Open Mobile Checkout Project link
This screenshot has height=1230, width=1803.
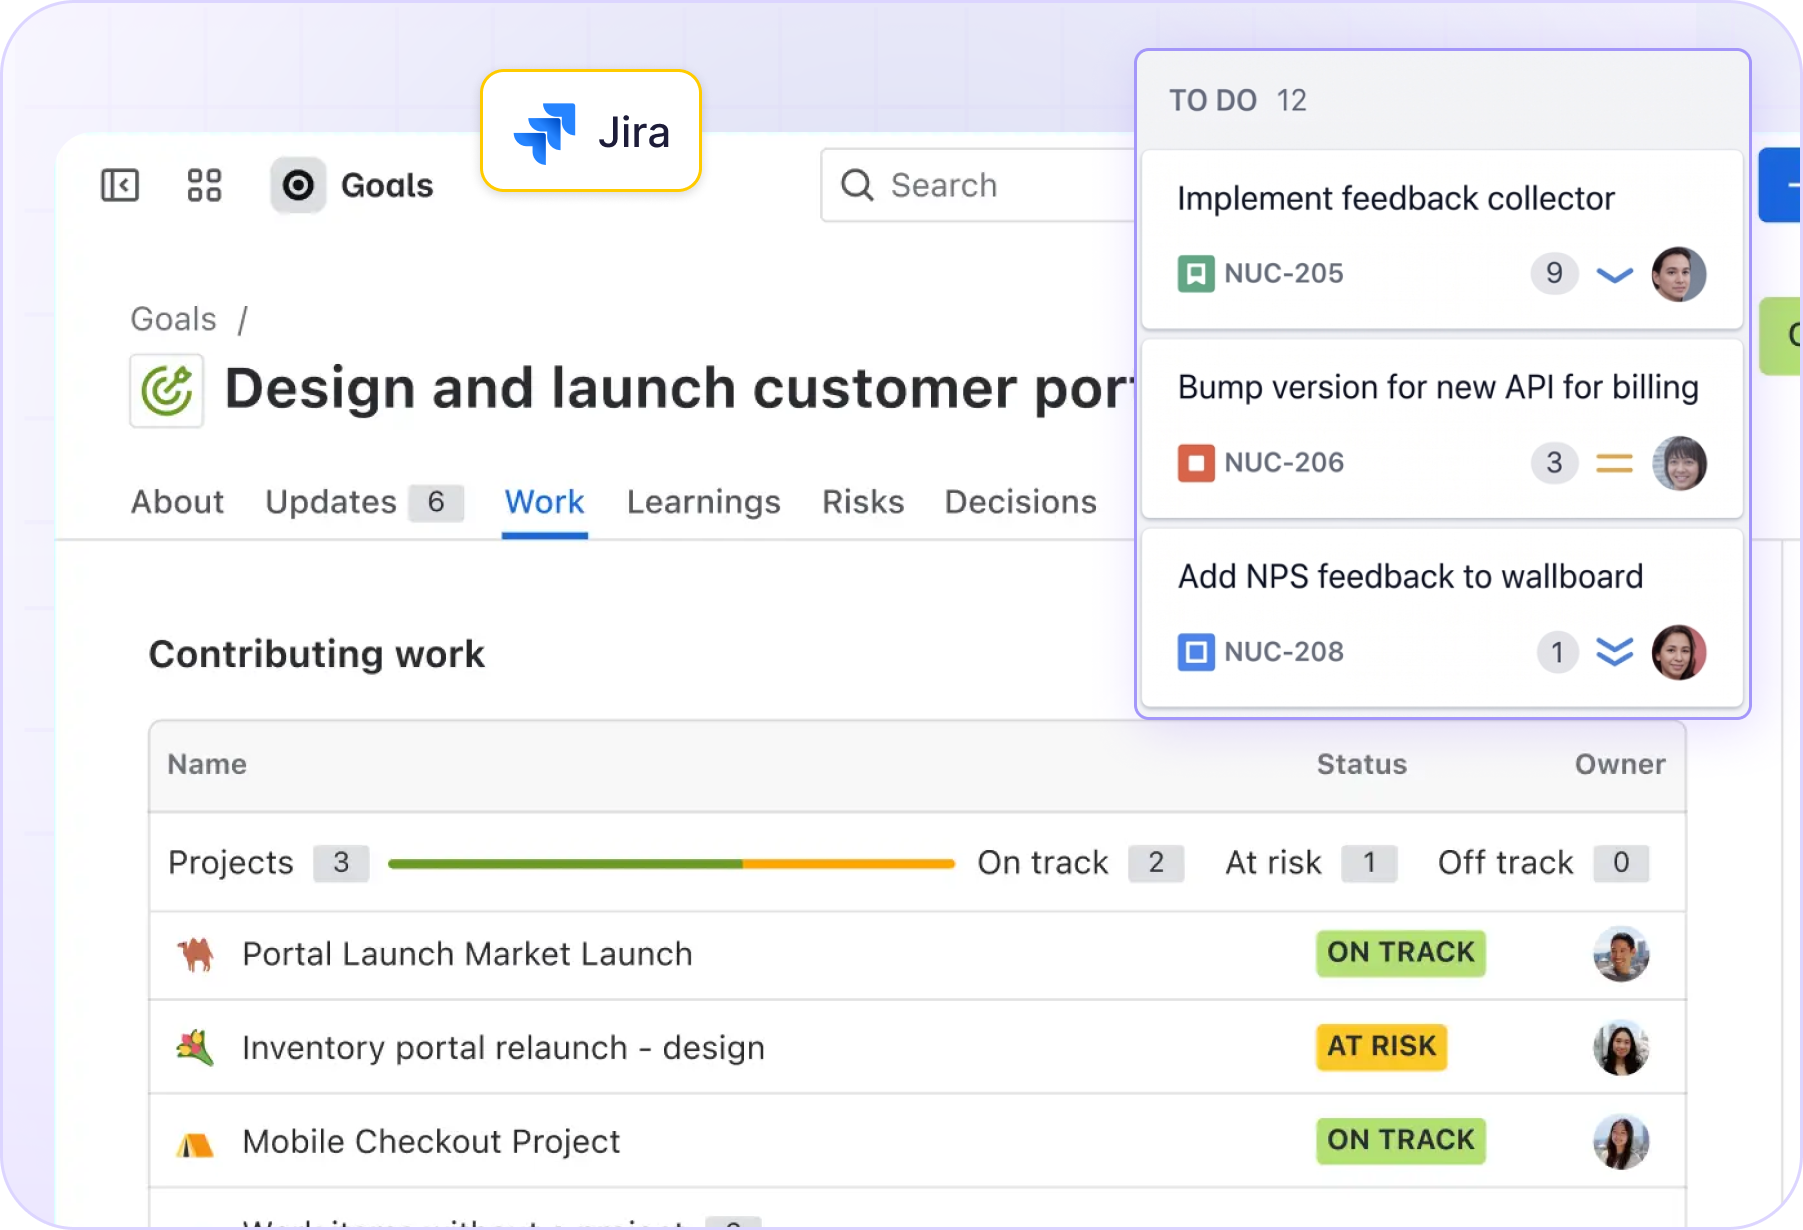click(x=432, y=1142)
